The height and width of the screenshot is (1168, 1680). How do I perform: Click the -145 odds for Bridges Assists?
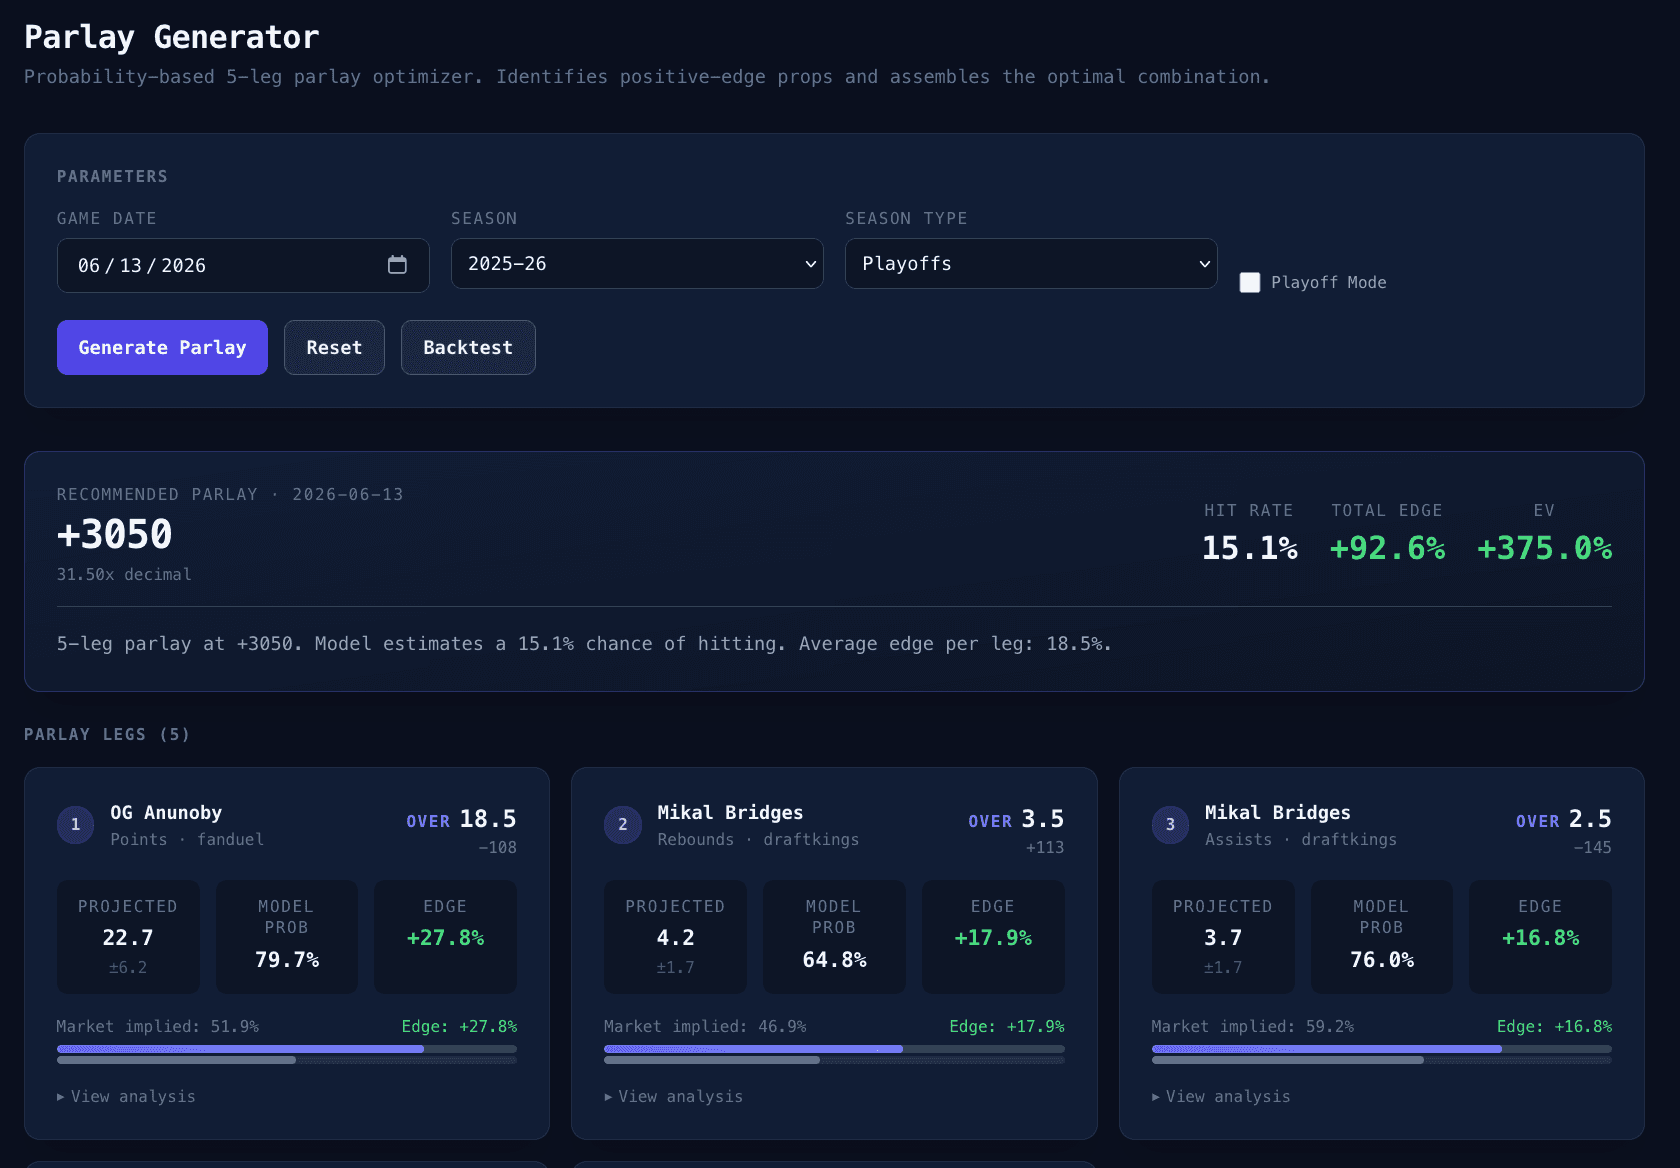(x=1592, y=848)
